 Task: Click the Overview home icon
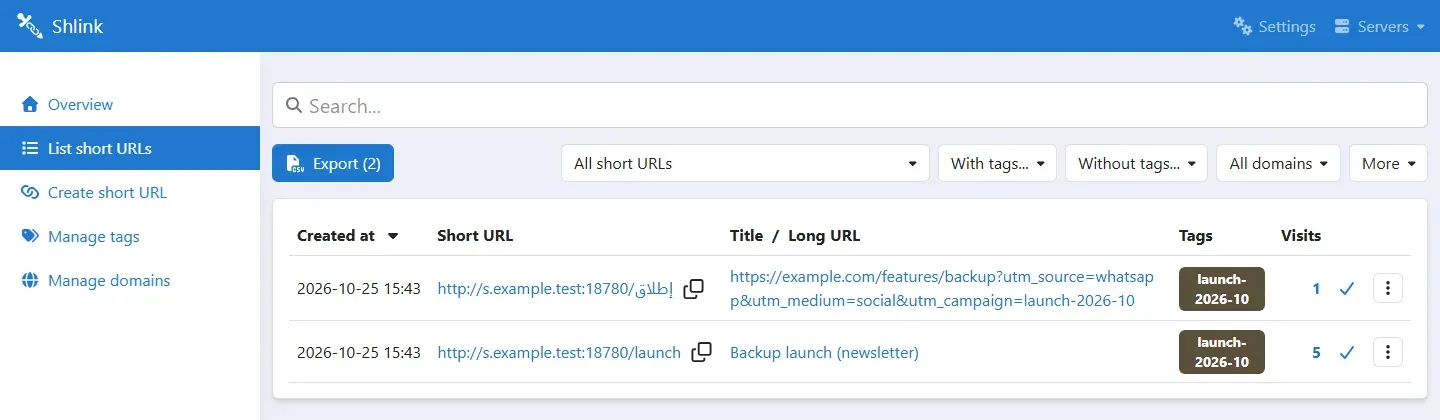30,104
